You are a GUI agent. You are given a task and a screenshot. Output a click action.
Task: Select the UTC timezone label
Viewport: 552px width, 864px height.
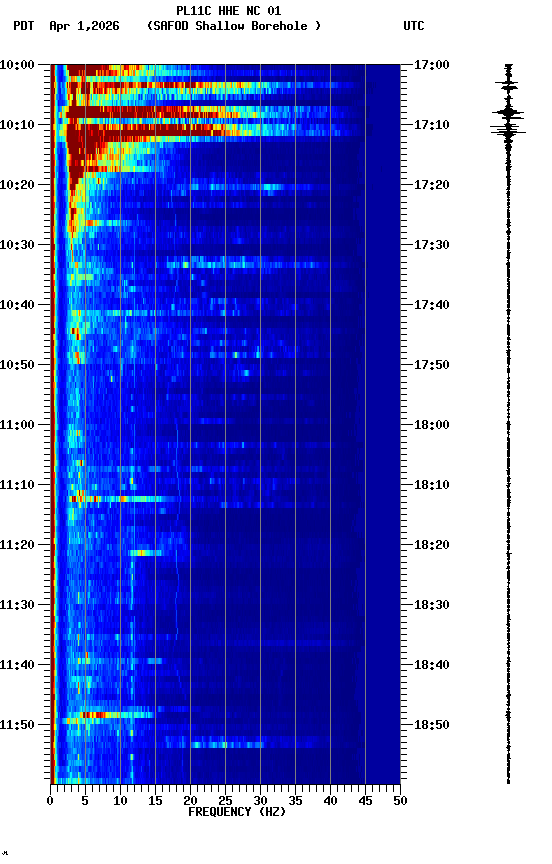tap(414, 26)
